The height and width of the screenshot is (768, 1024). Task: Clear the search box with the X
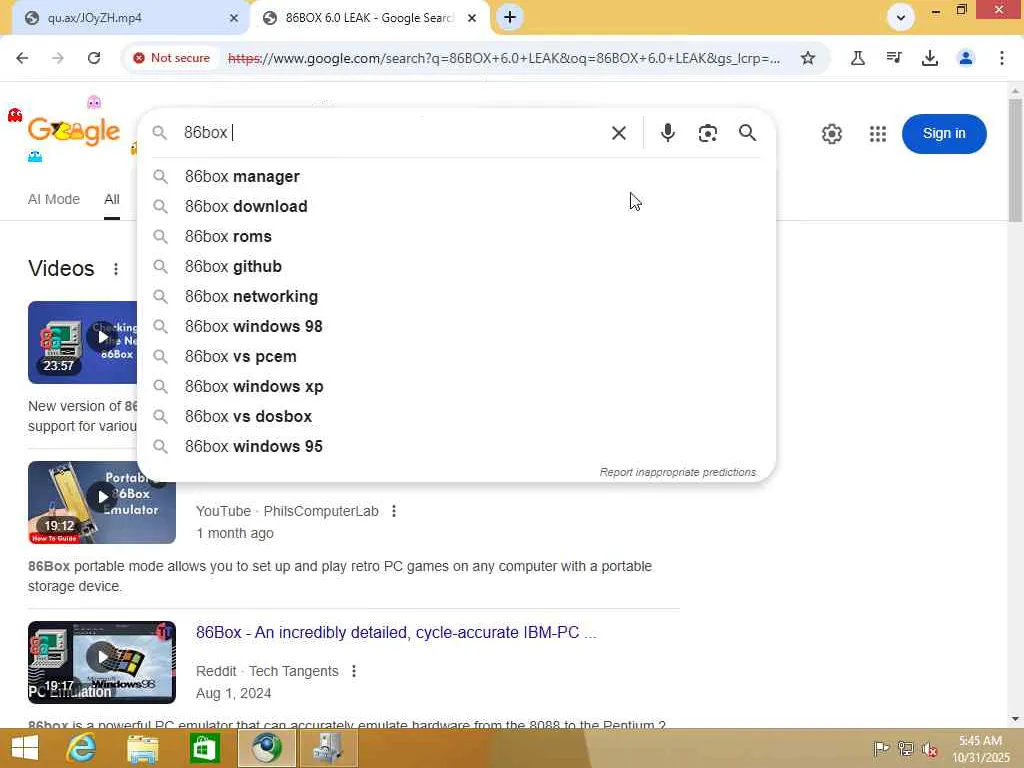(618, 133)
